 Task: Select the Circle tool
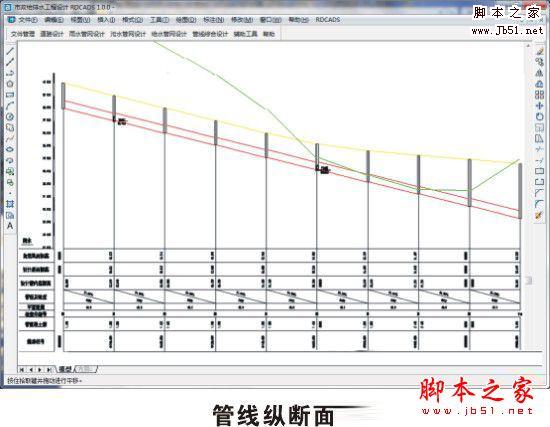(10, 117)
